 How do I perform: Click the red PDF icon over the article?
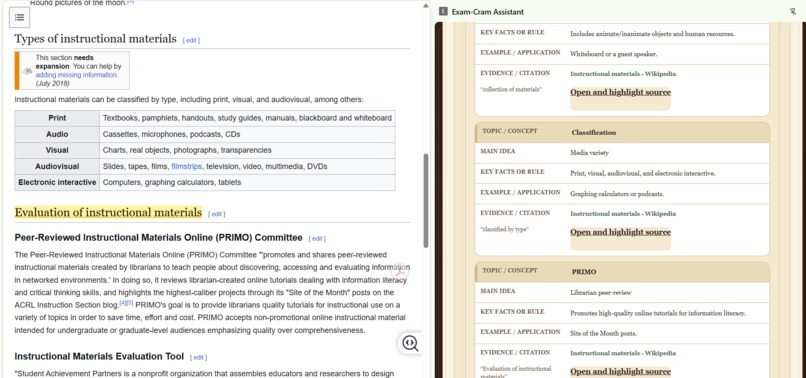[x=400, y=272]
